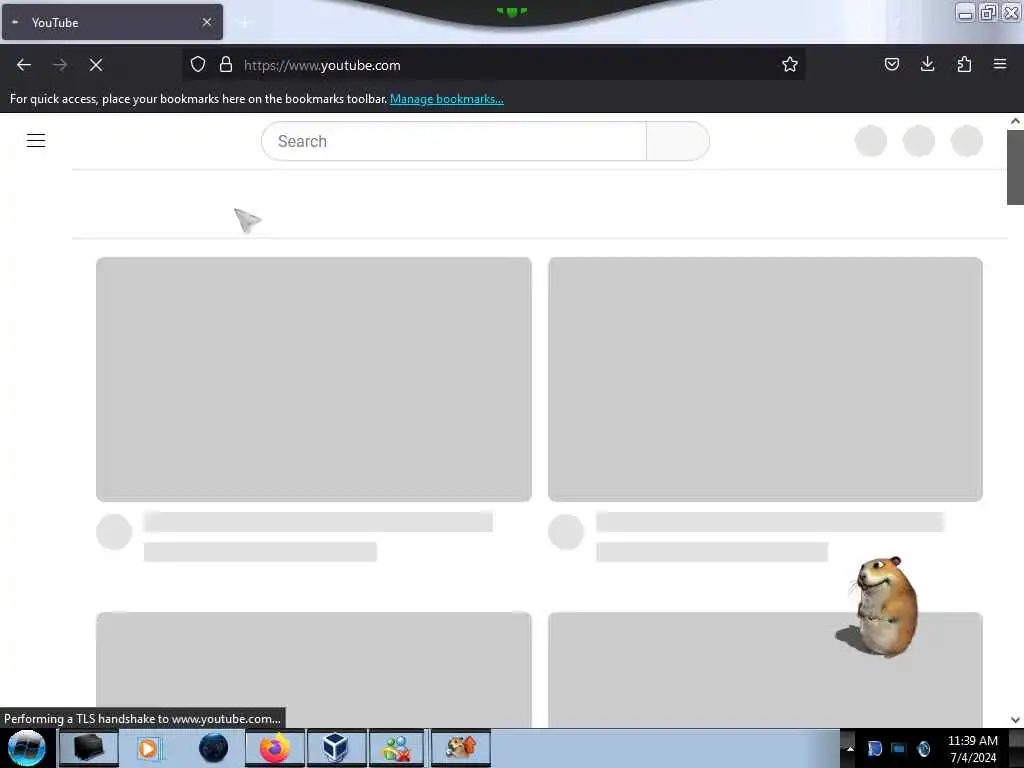Open the first video thumbnail placeholder
Screen dimensions: 1024x768
[313, 379]
